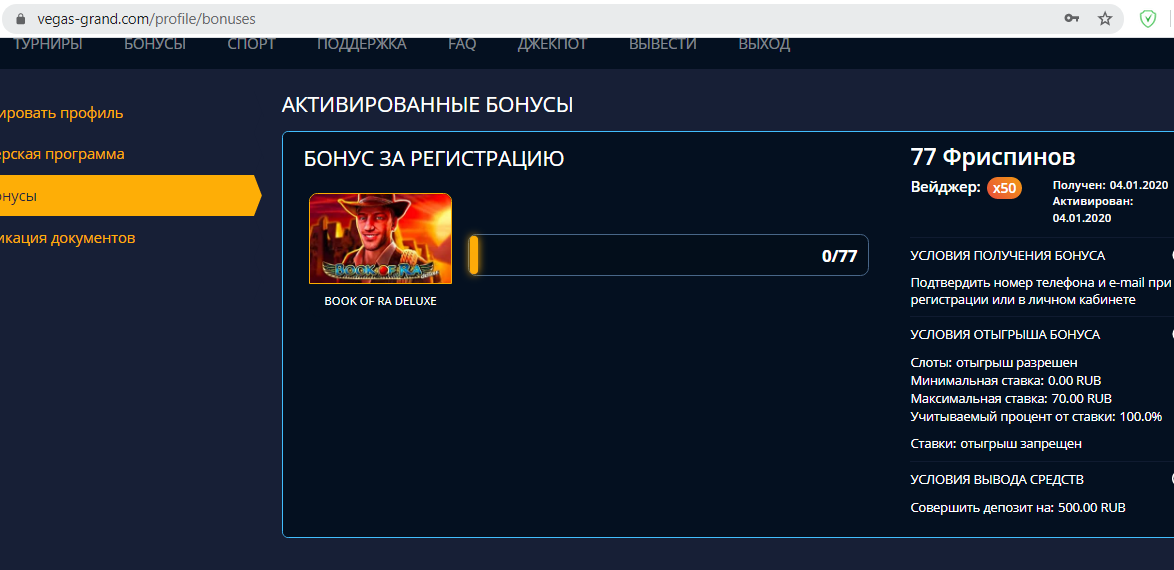Click the x50 wager badge
This screenshot has width=1174, height=570.
(1004, 188)
